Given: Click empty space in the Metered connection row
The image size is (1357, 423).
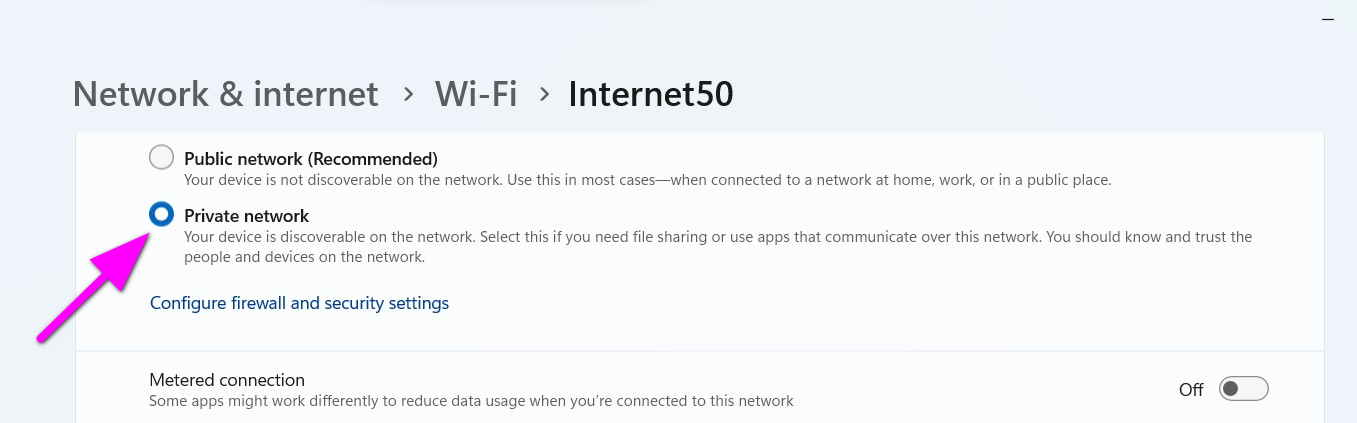Looking at the screenshot, I should click(950, 389).
